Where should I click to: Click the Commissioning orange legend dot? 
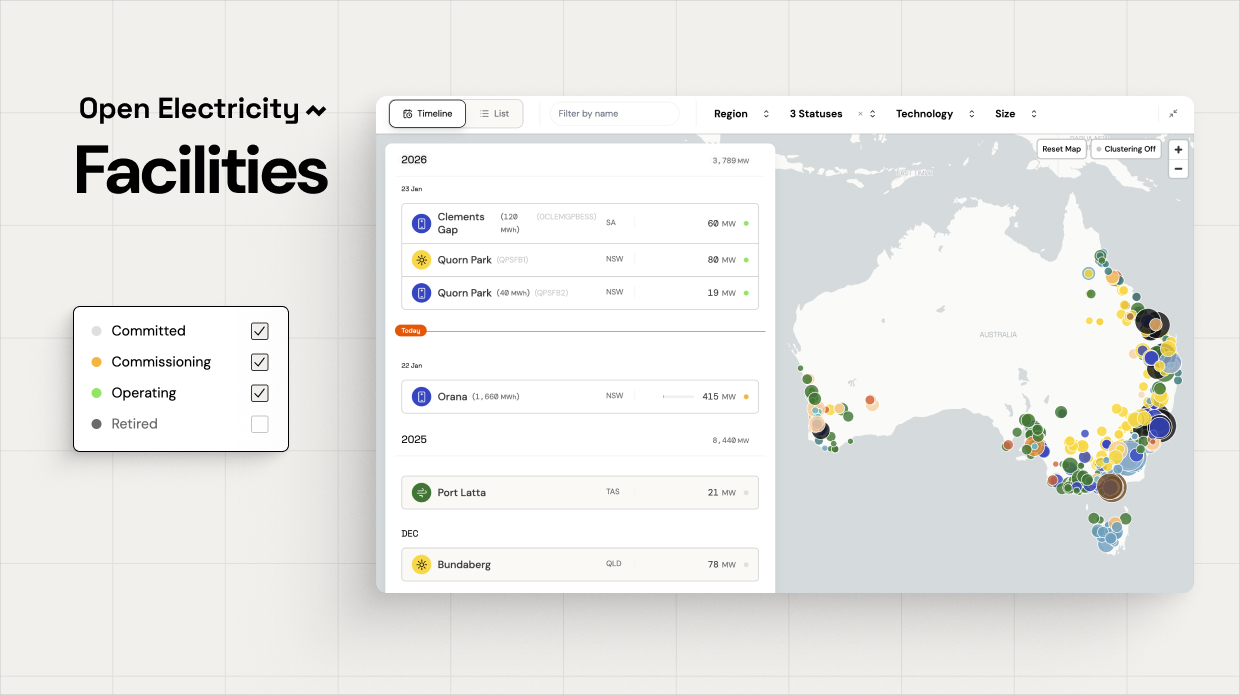point(96,362)
